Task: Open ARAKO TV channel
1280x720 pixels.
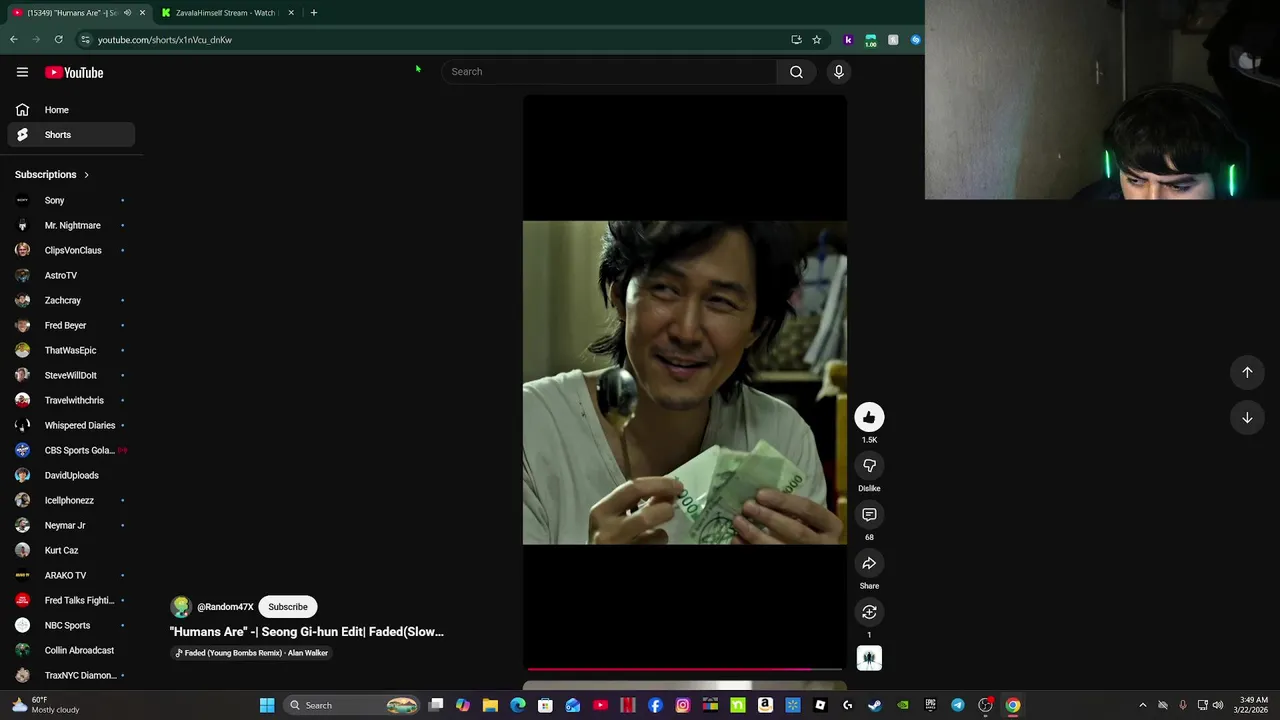Action: coord(71,575)
